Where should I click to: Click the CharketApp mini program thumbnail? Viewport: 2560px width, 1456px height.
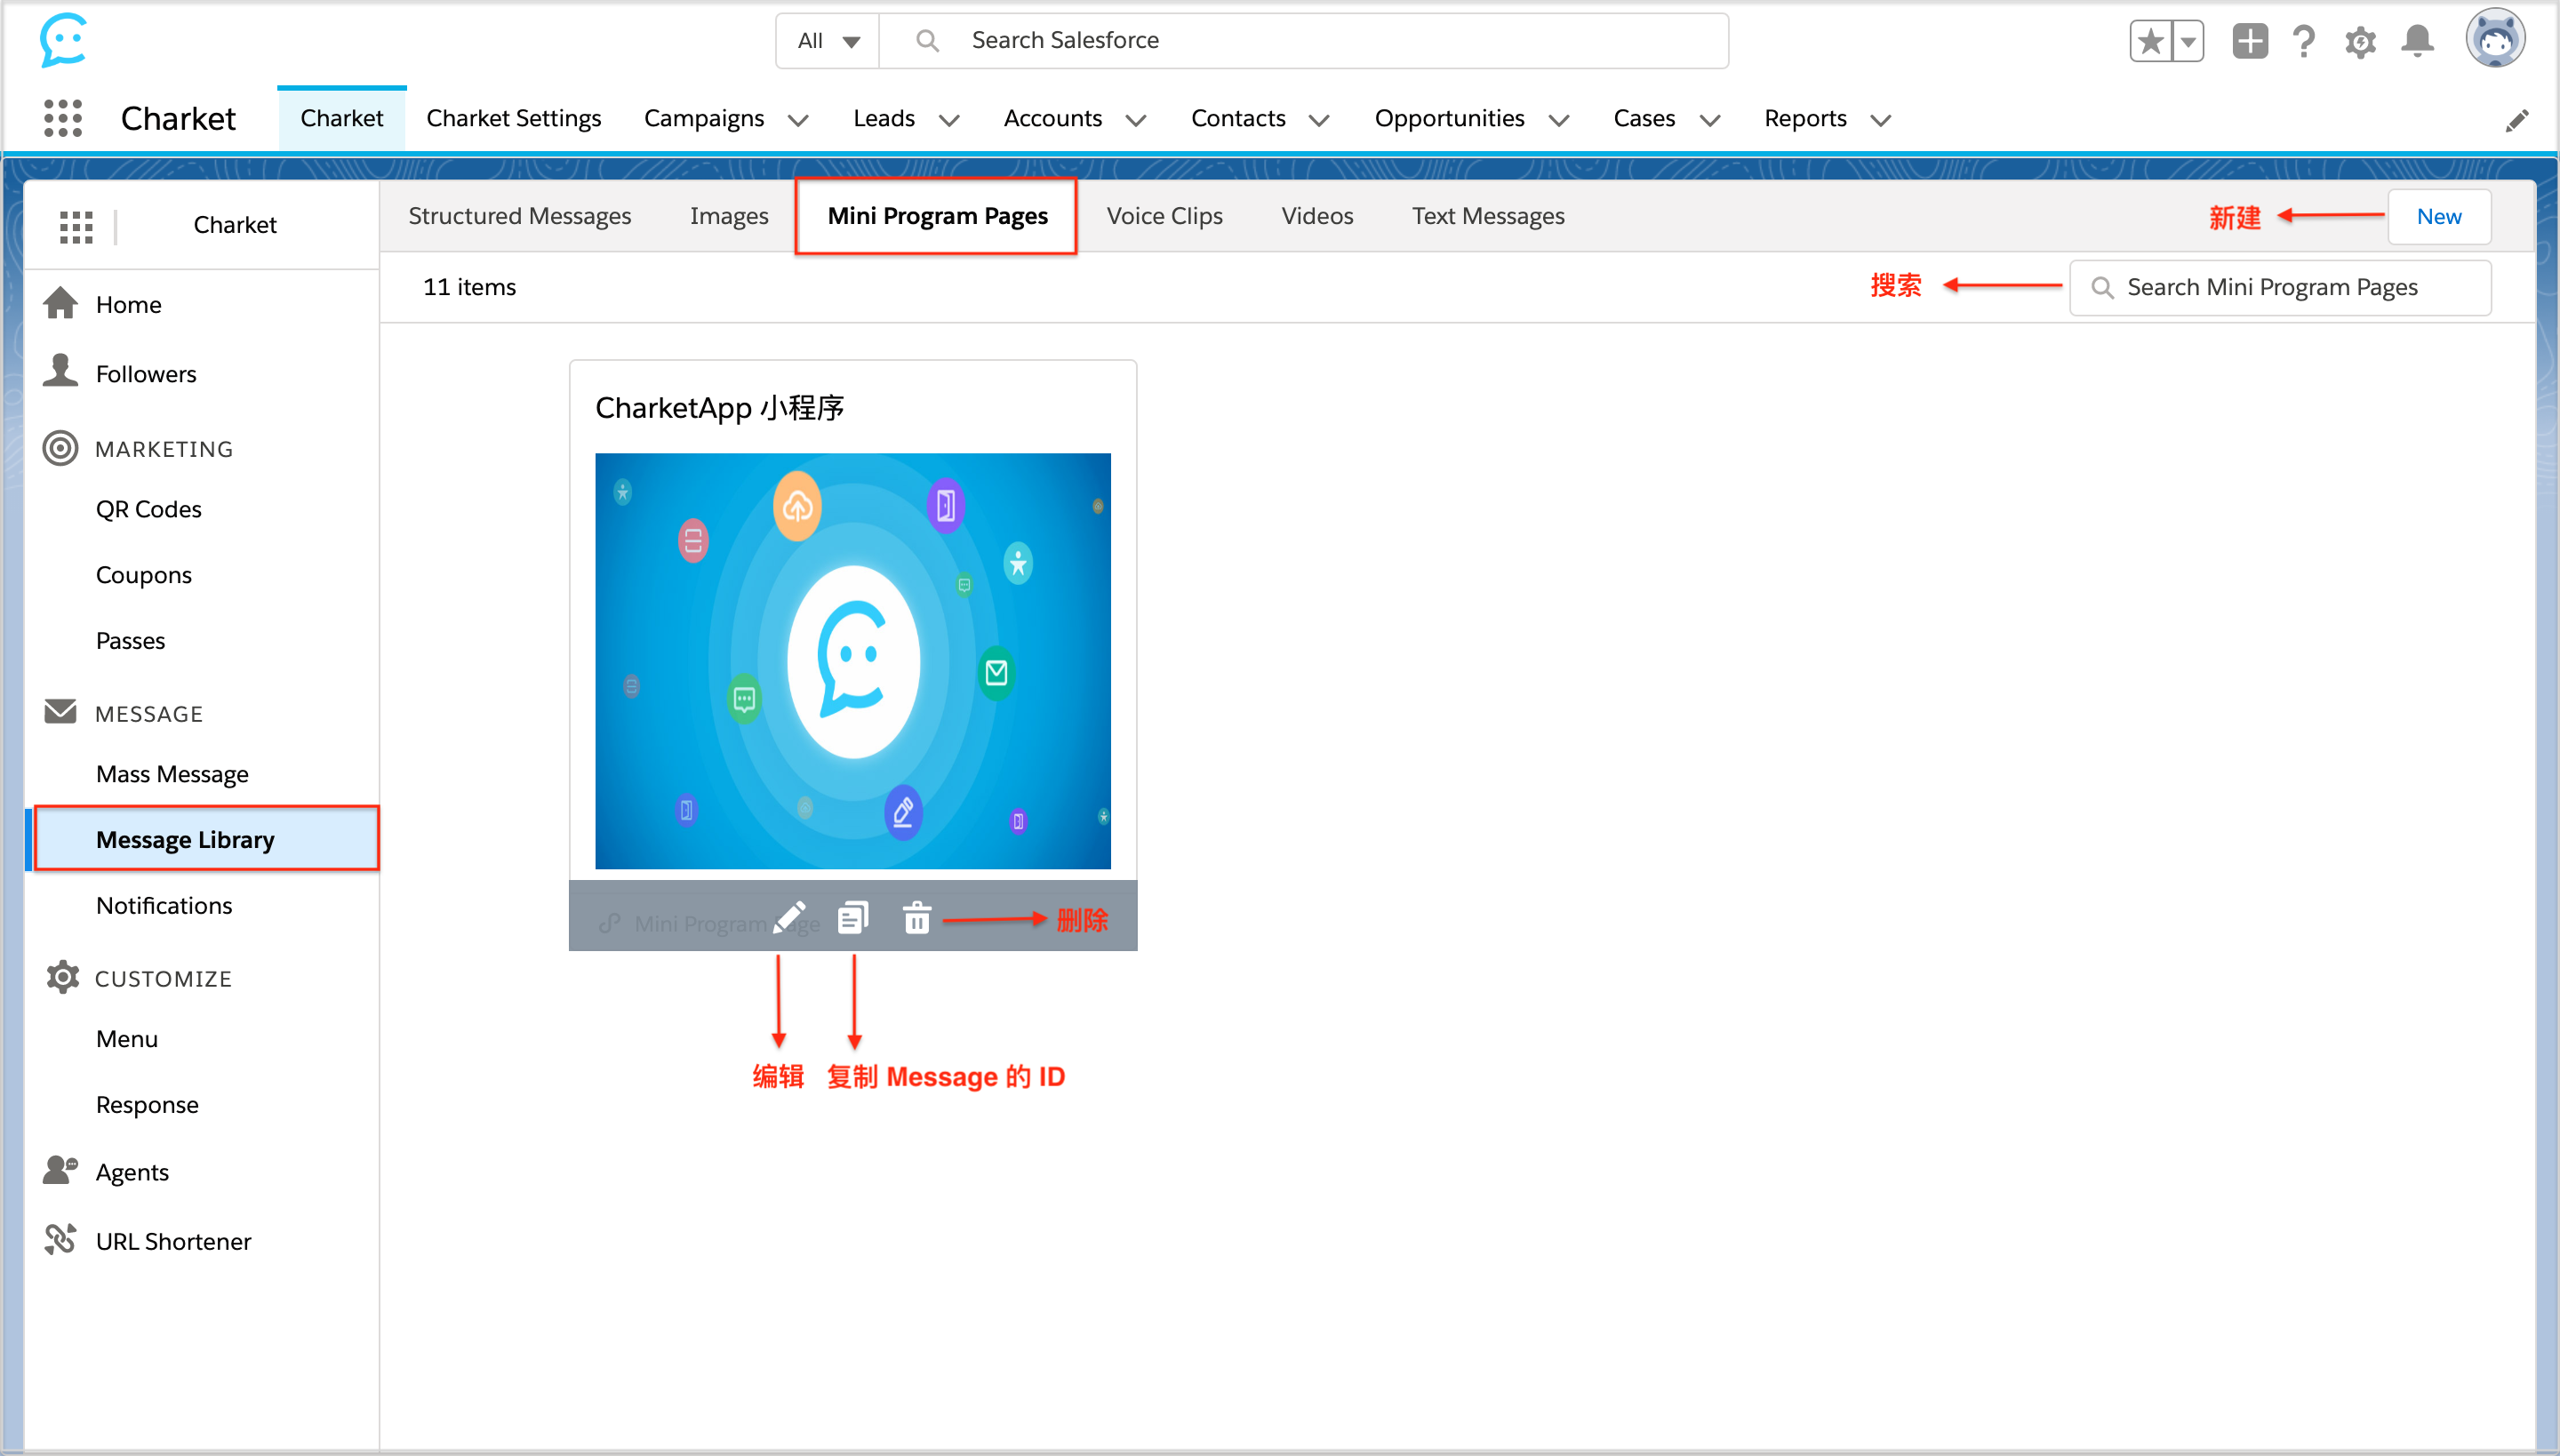pos(852,660)
